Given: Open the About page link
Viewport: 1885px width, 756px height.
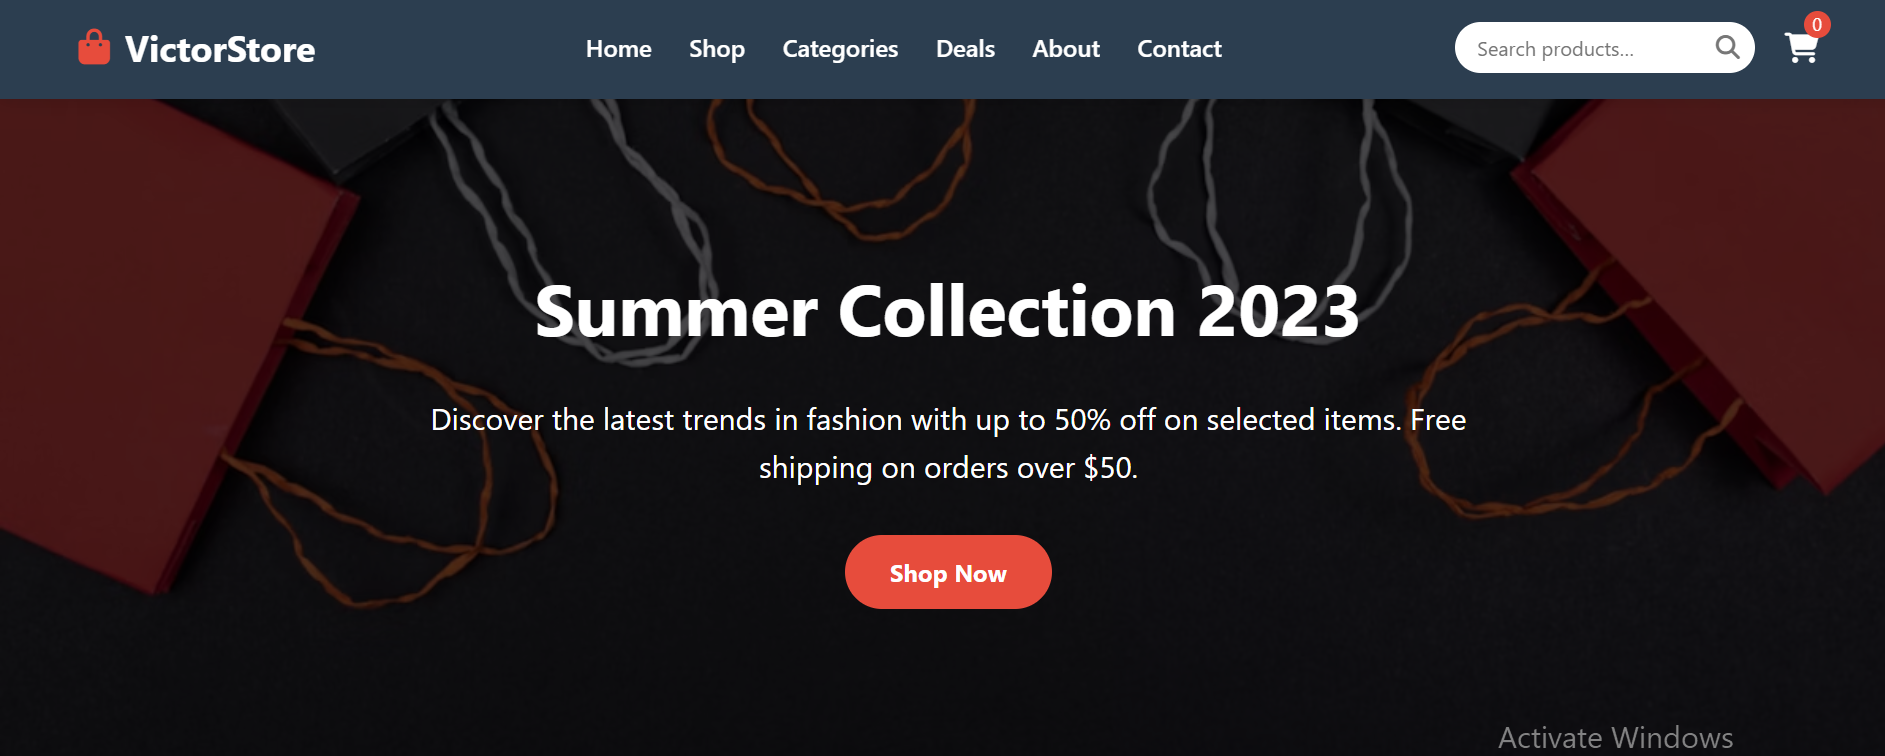Looking at the screenshot, I should click(x=1066, y=49).
